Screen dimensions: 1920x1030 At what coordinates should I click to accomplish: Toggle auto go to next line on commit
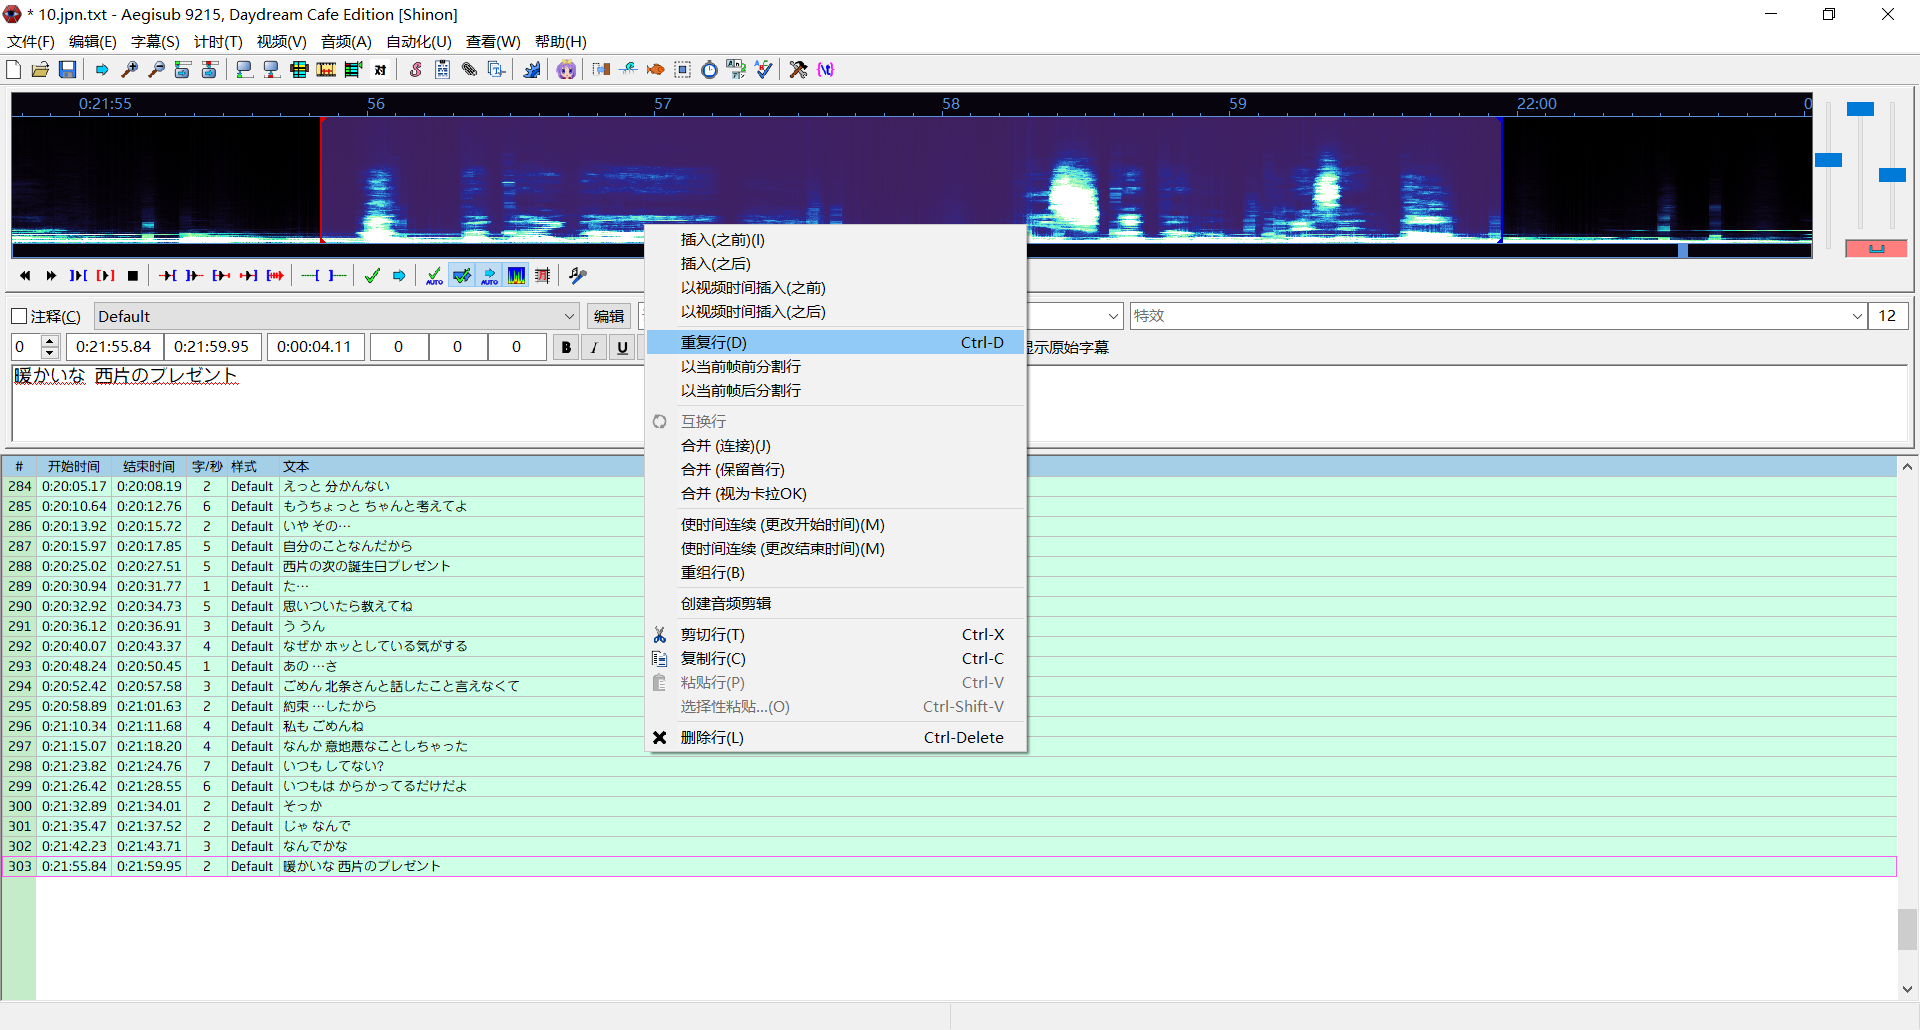(461, 276)
